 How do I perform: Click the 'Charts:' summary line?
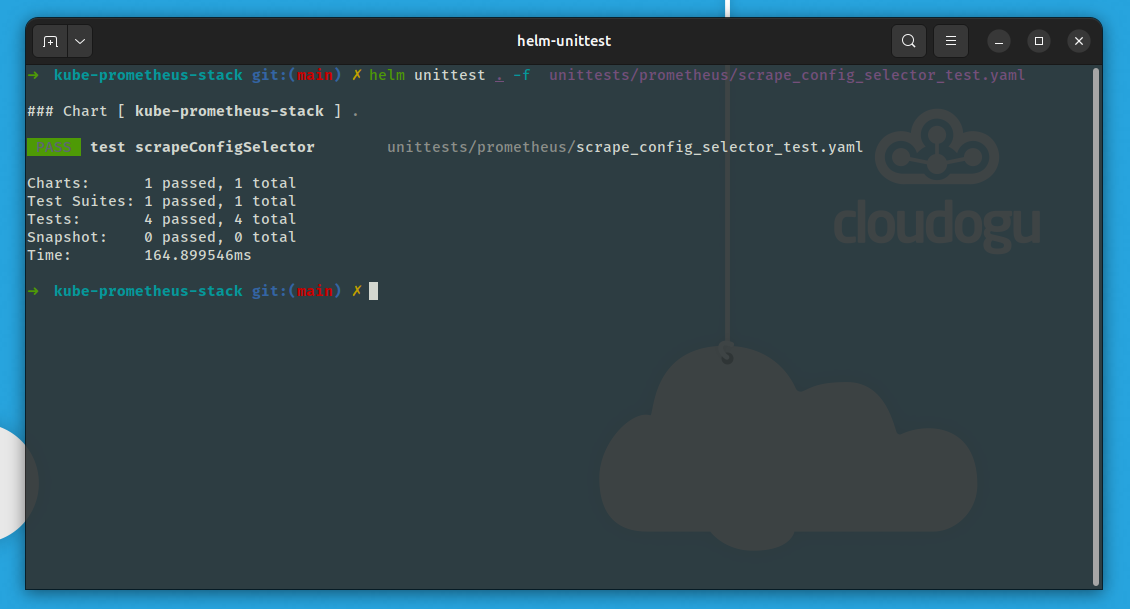point(161,183)
